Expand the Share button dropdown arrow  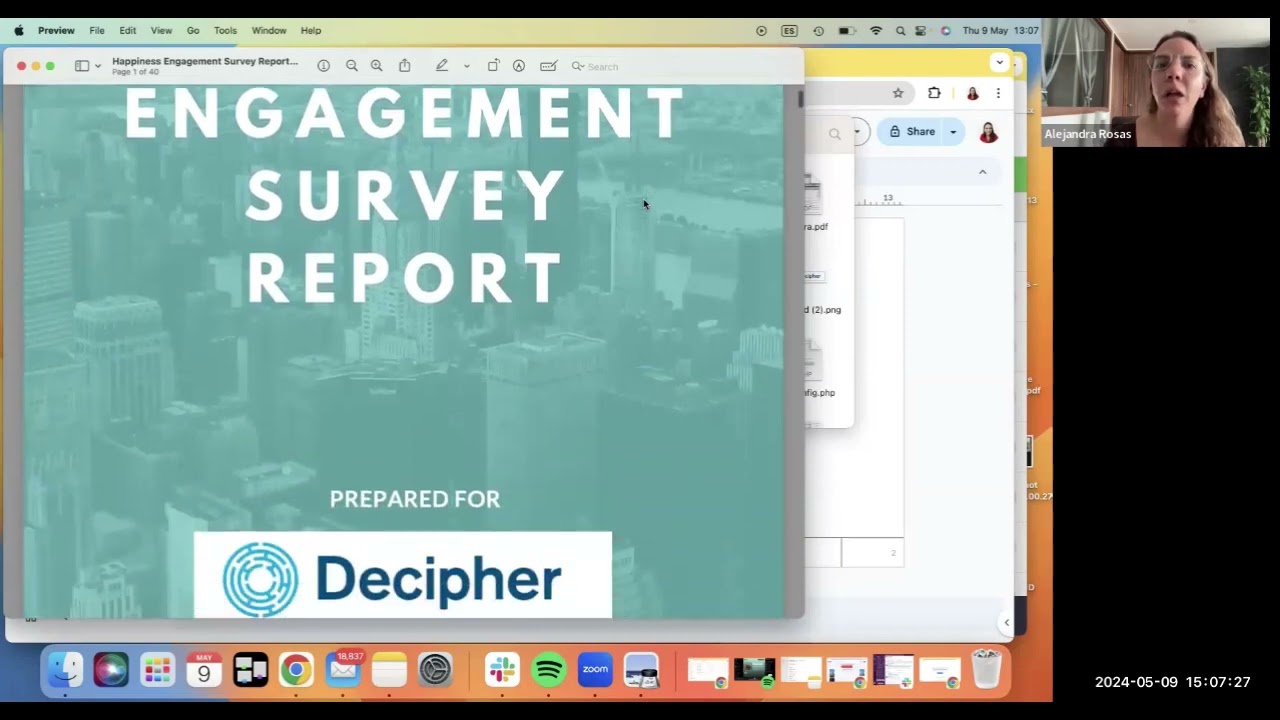point(953,132)
